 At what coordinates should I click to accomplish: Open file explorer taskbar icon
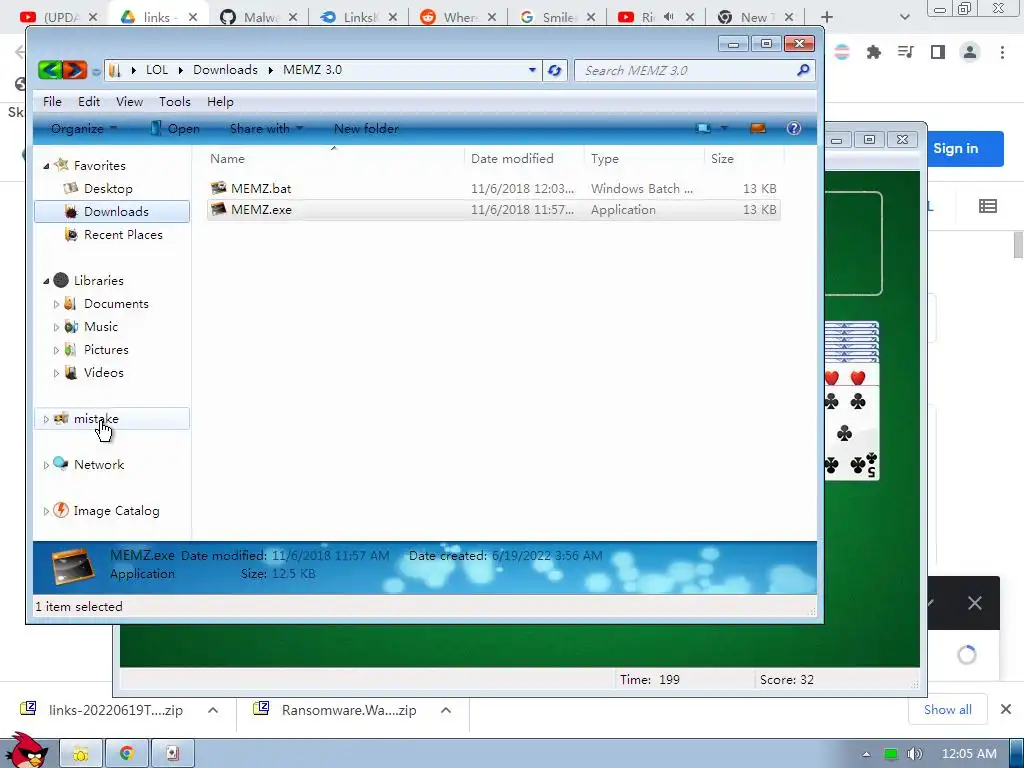tap(81, 754)
